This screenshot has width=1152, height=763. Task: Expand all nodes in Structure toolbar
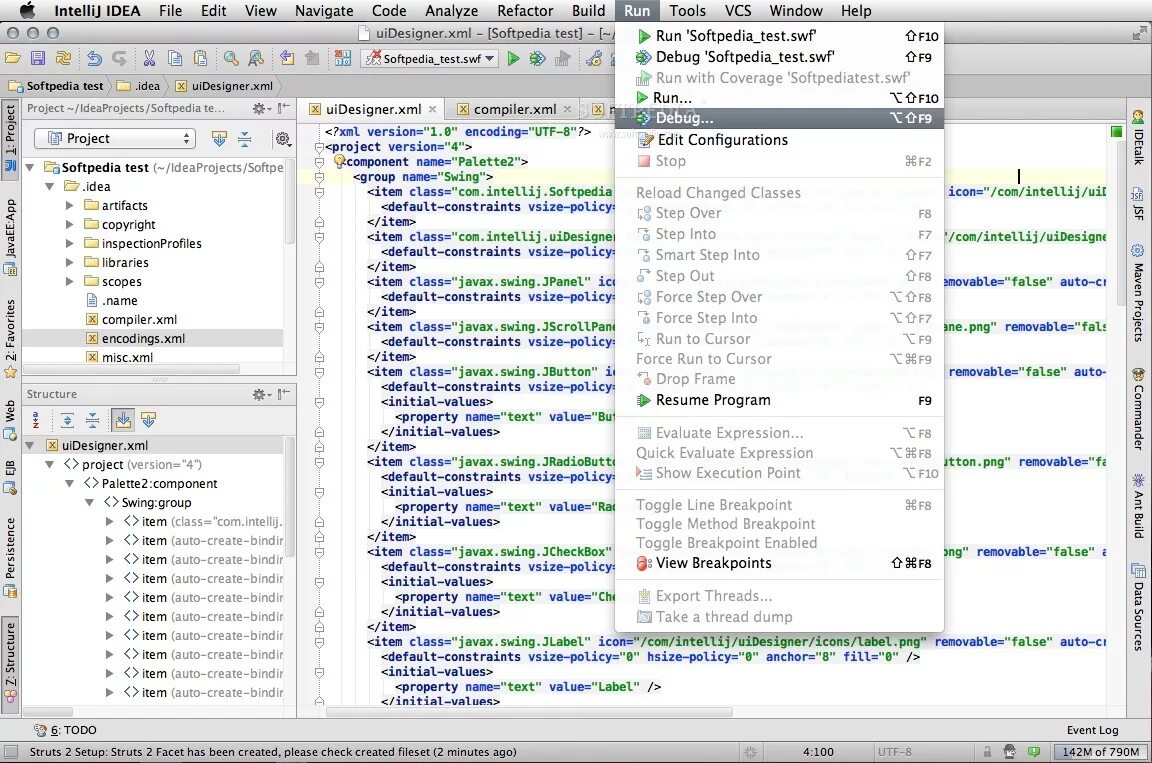click(x=68, y=420)
